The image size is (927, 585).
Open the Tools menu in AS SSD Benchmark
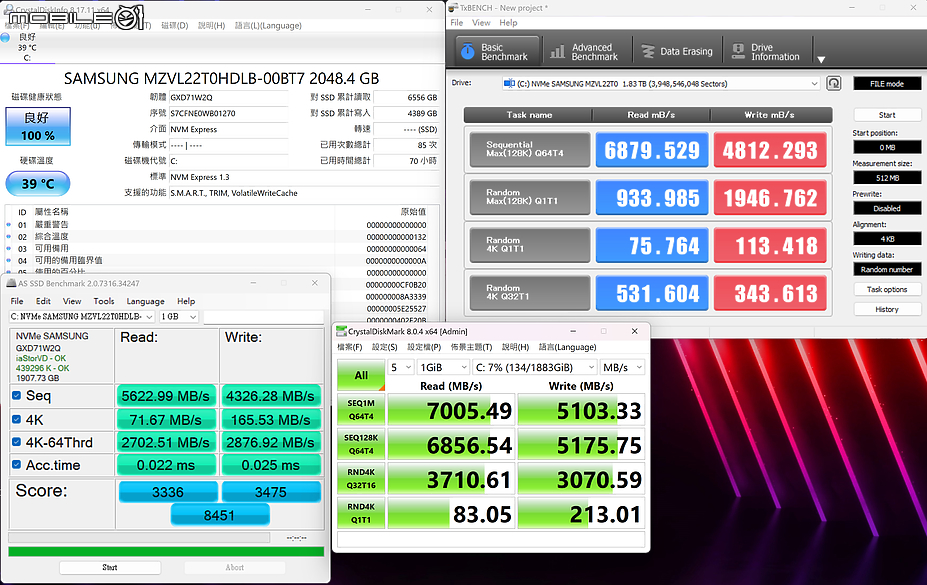pos(103,301)
